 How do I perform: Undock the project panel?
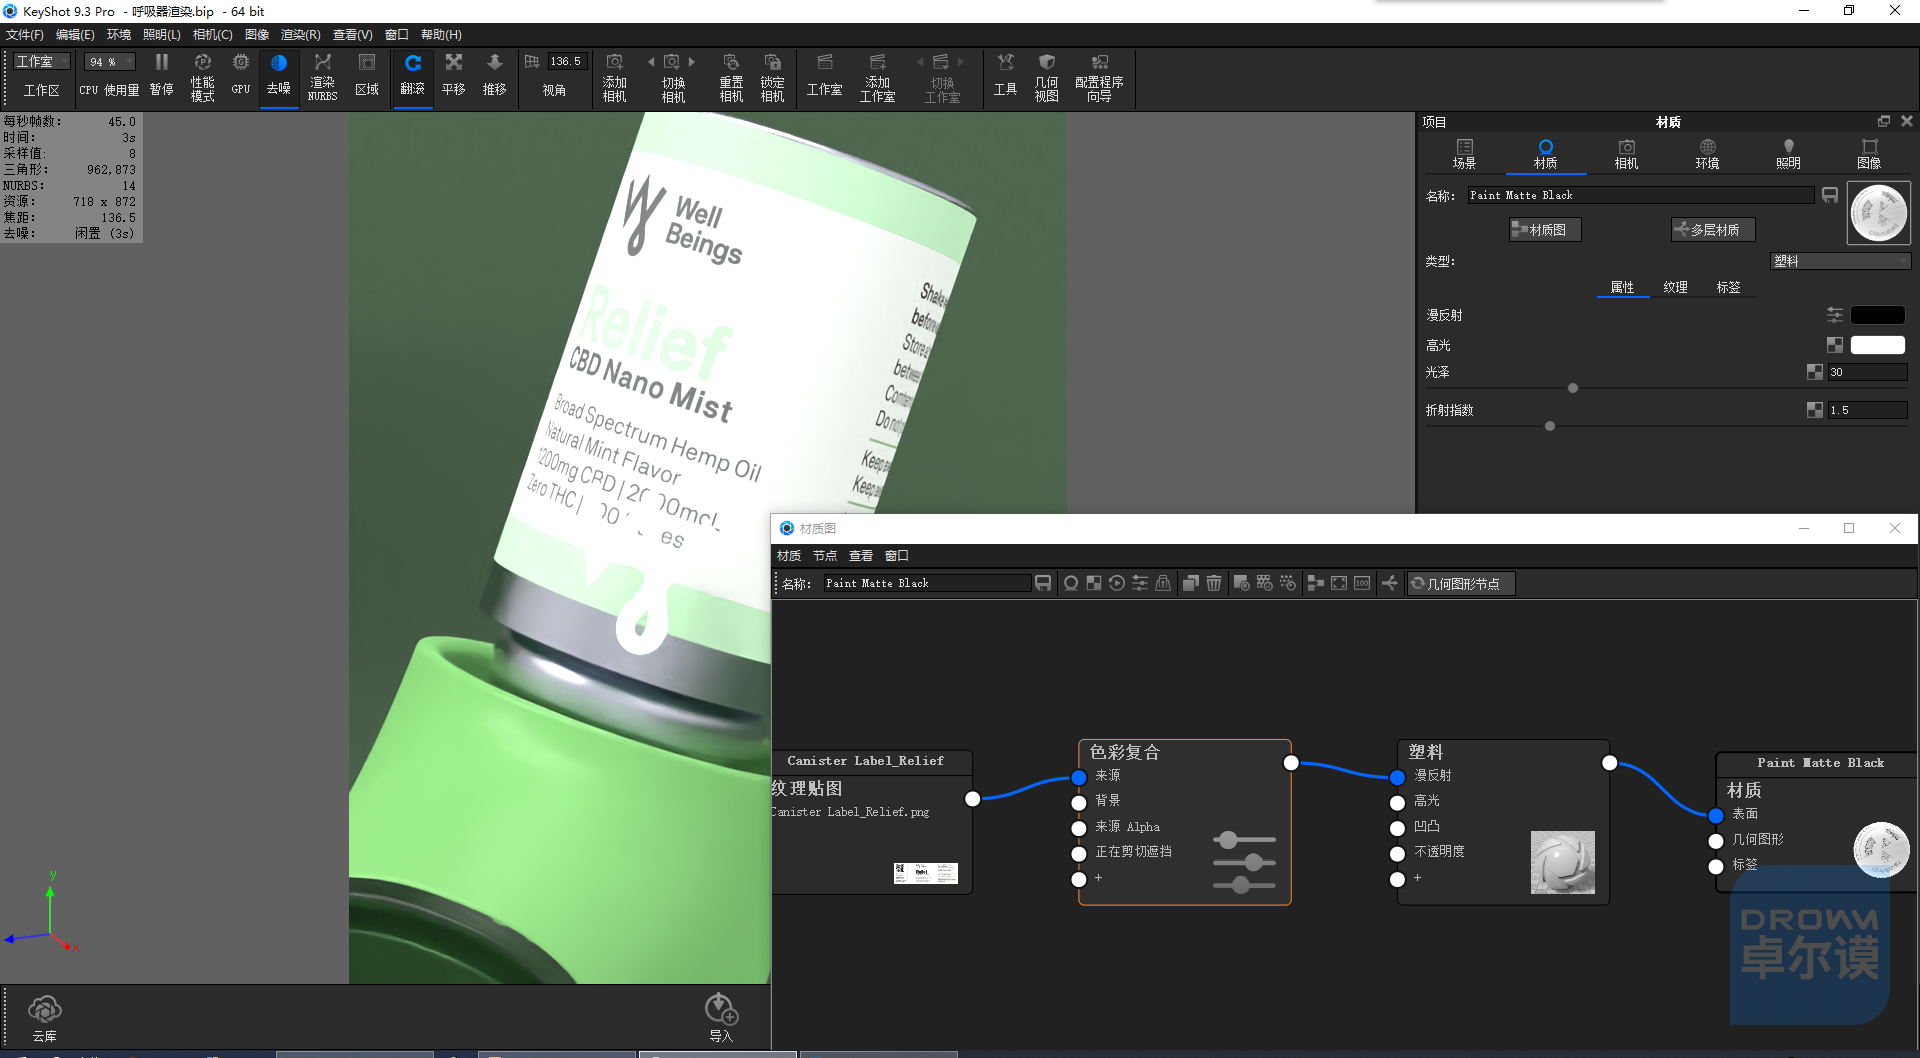click(x=1884, y=121)
